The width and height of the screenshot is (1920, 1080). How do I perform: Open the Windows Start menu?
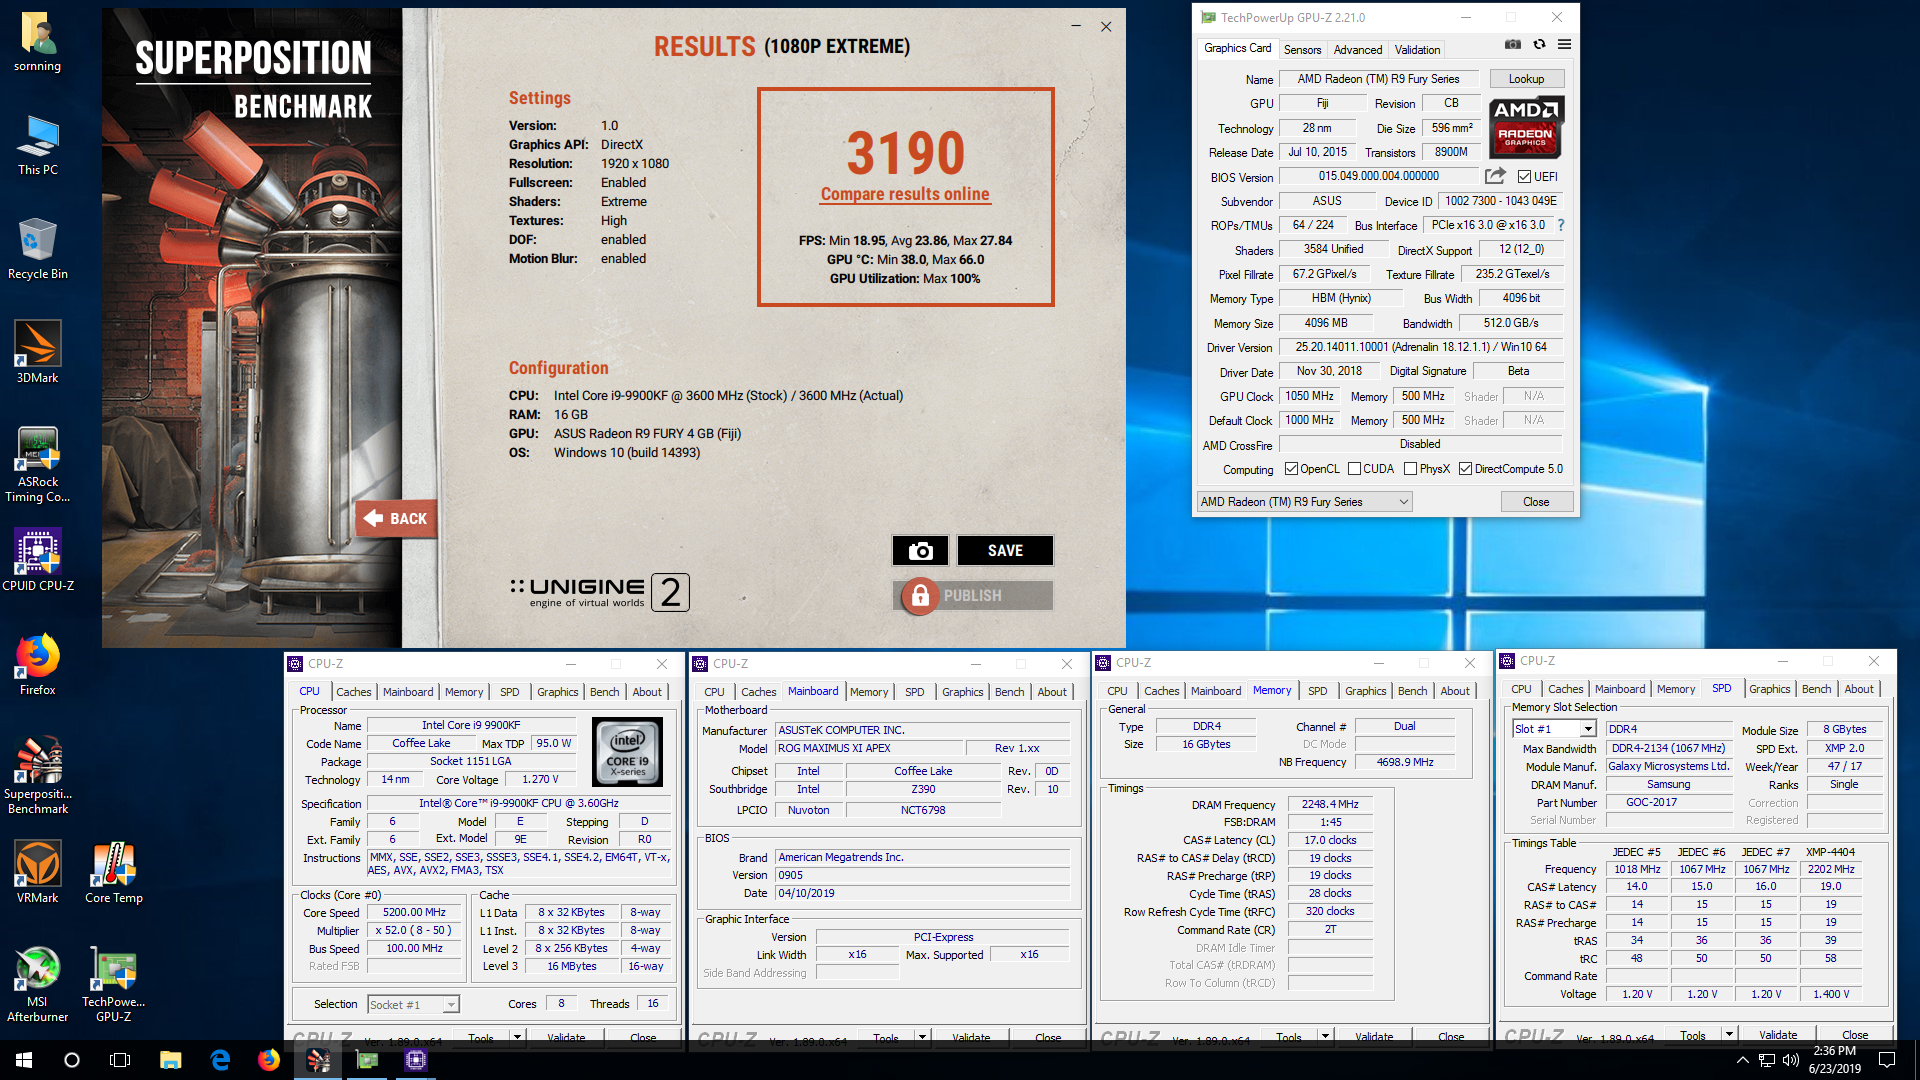pyautogui.click(x=24, y=1060)
